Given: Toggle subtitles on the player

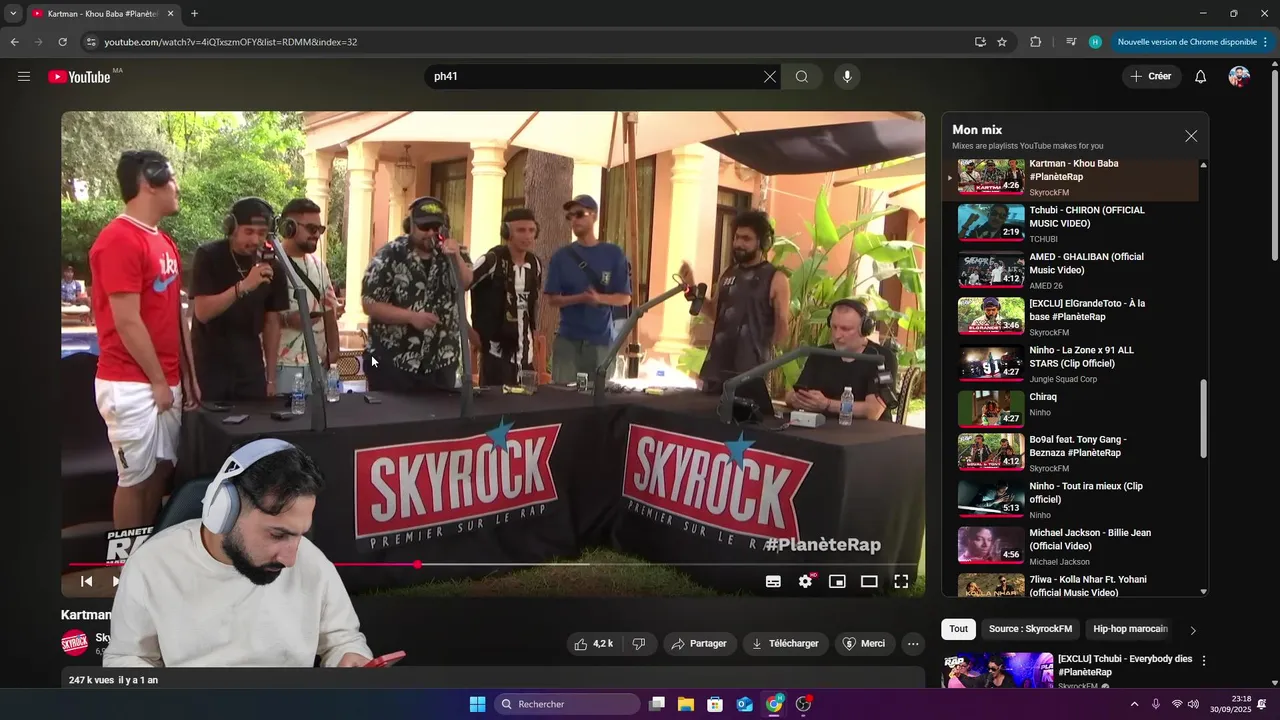Looking at the screenshot, I should point(773,581).
